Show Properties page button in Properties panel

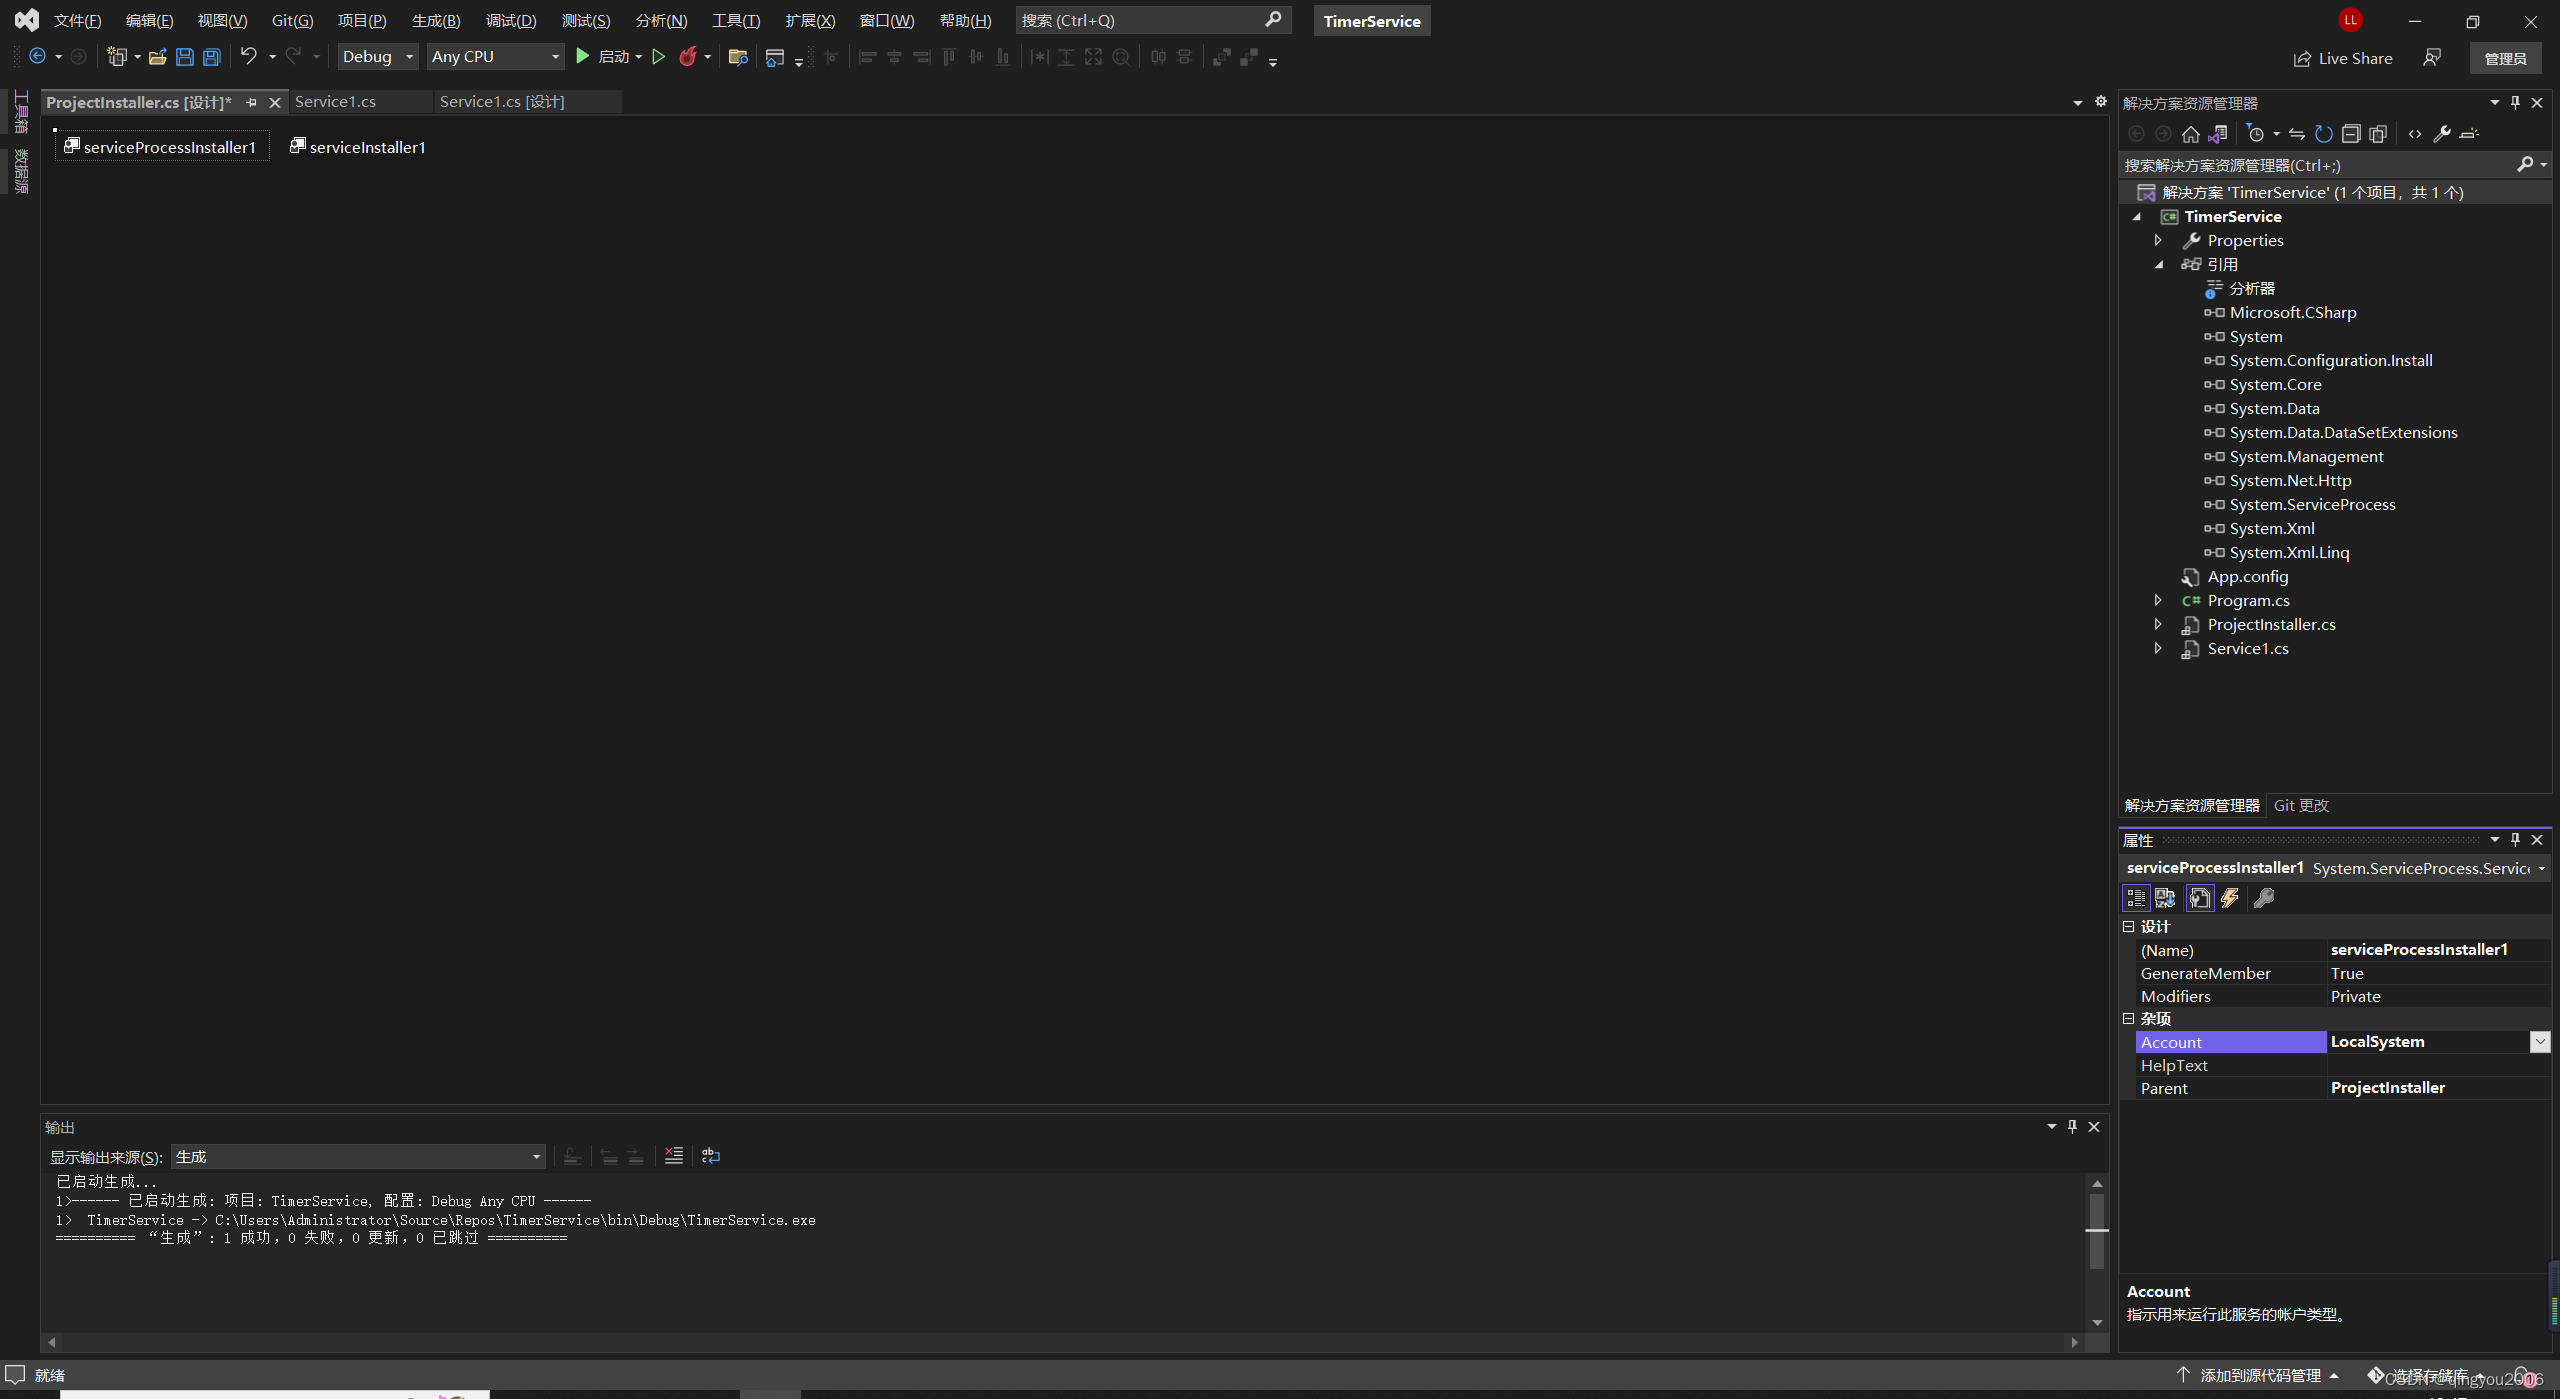pos(2200,898)
